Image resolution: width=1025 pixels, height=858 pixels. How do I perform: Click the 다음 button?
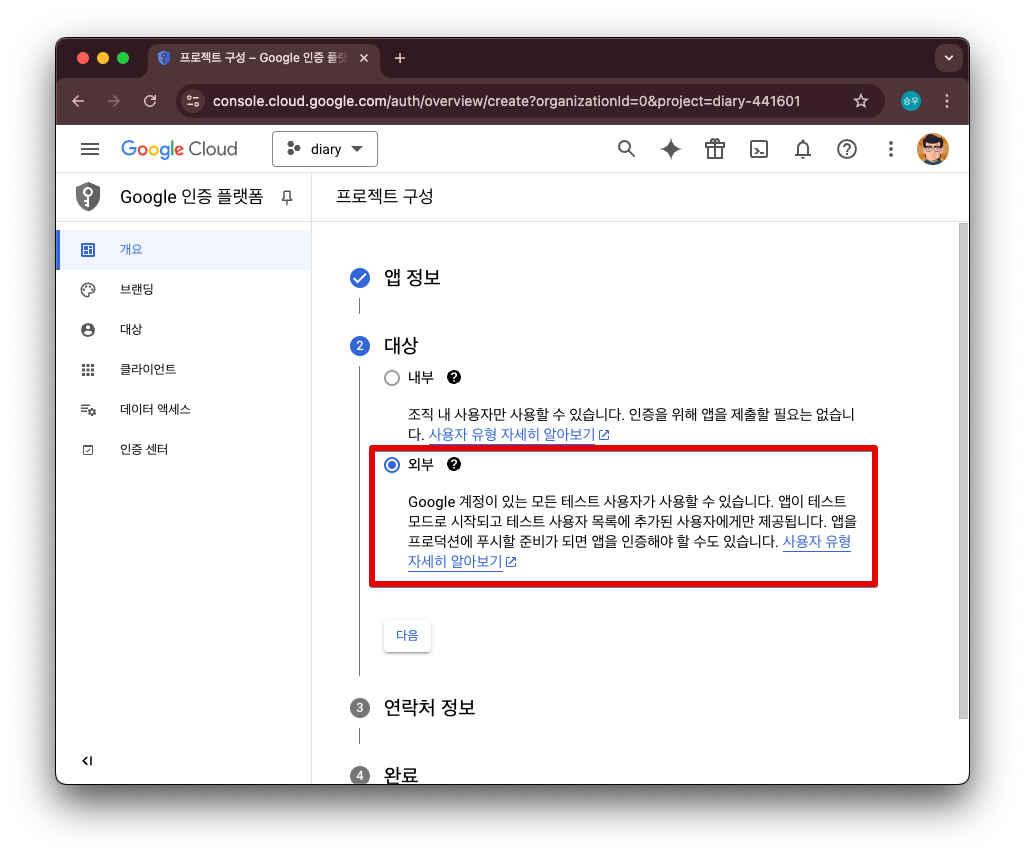click(x=407, y=635)
